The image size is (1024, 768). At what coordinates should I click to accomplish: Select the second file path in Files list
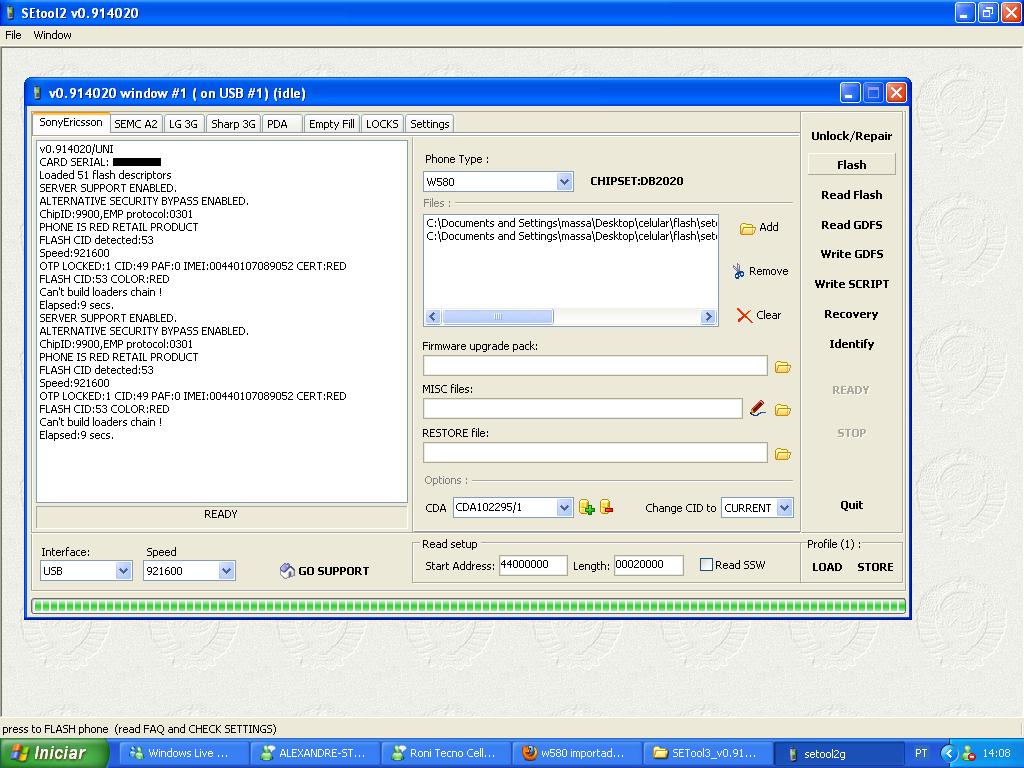tap(571, 236)
